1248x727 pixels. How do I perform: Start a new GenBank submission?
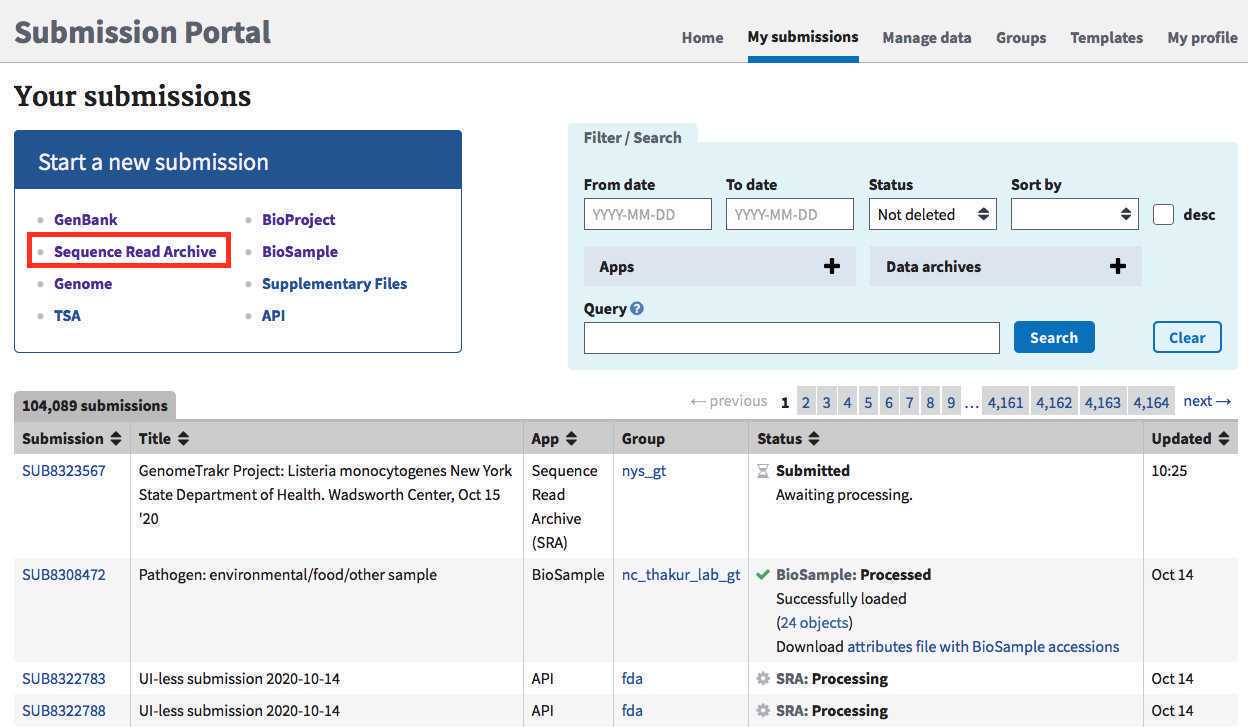click(x=86, y=219)
